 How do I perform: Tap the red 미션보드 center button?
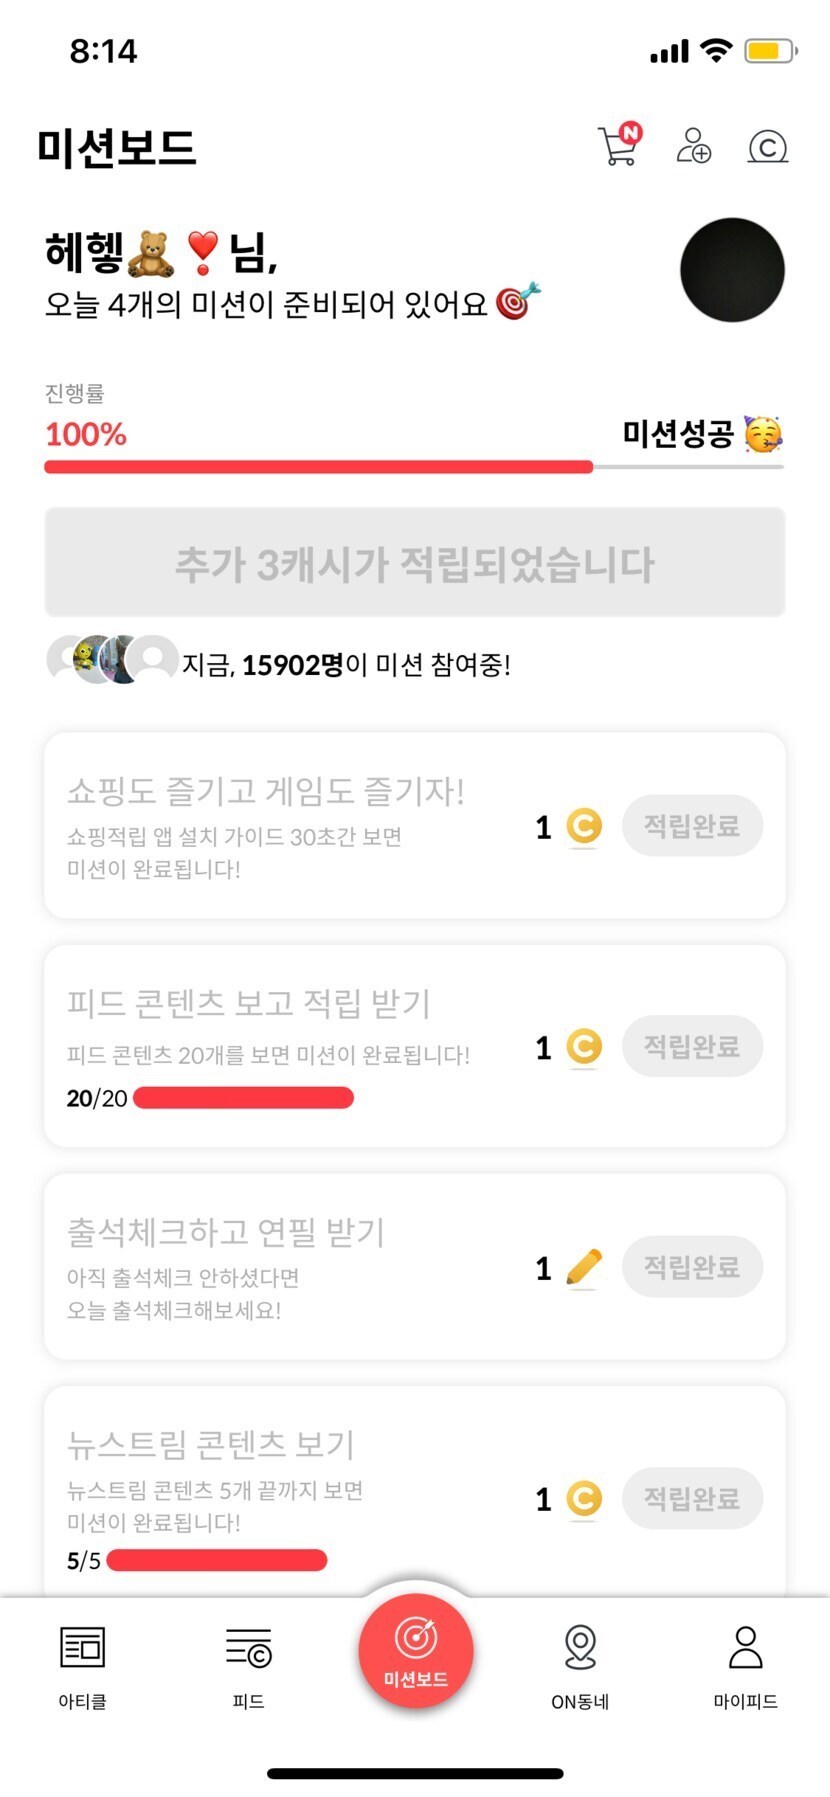(415, 1652)
